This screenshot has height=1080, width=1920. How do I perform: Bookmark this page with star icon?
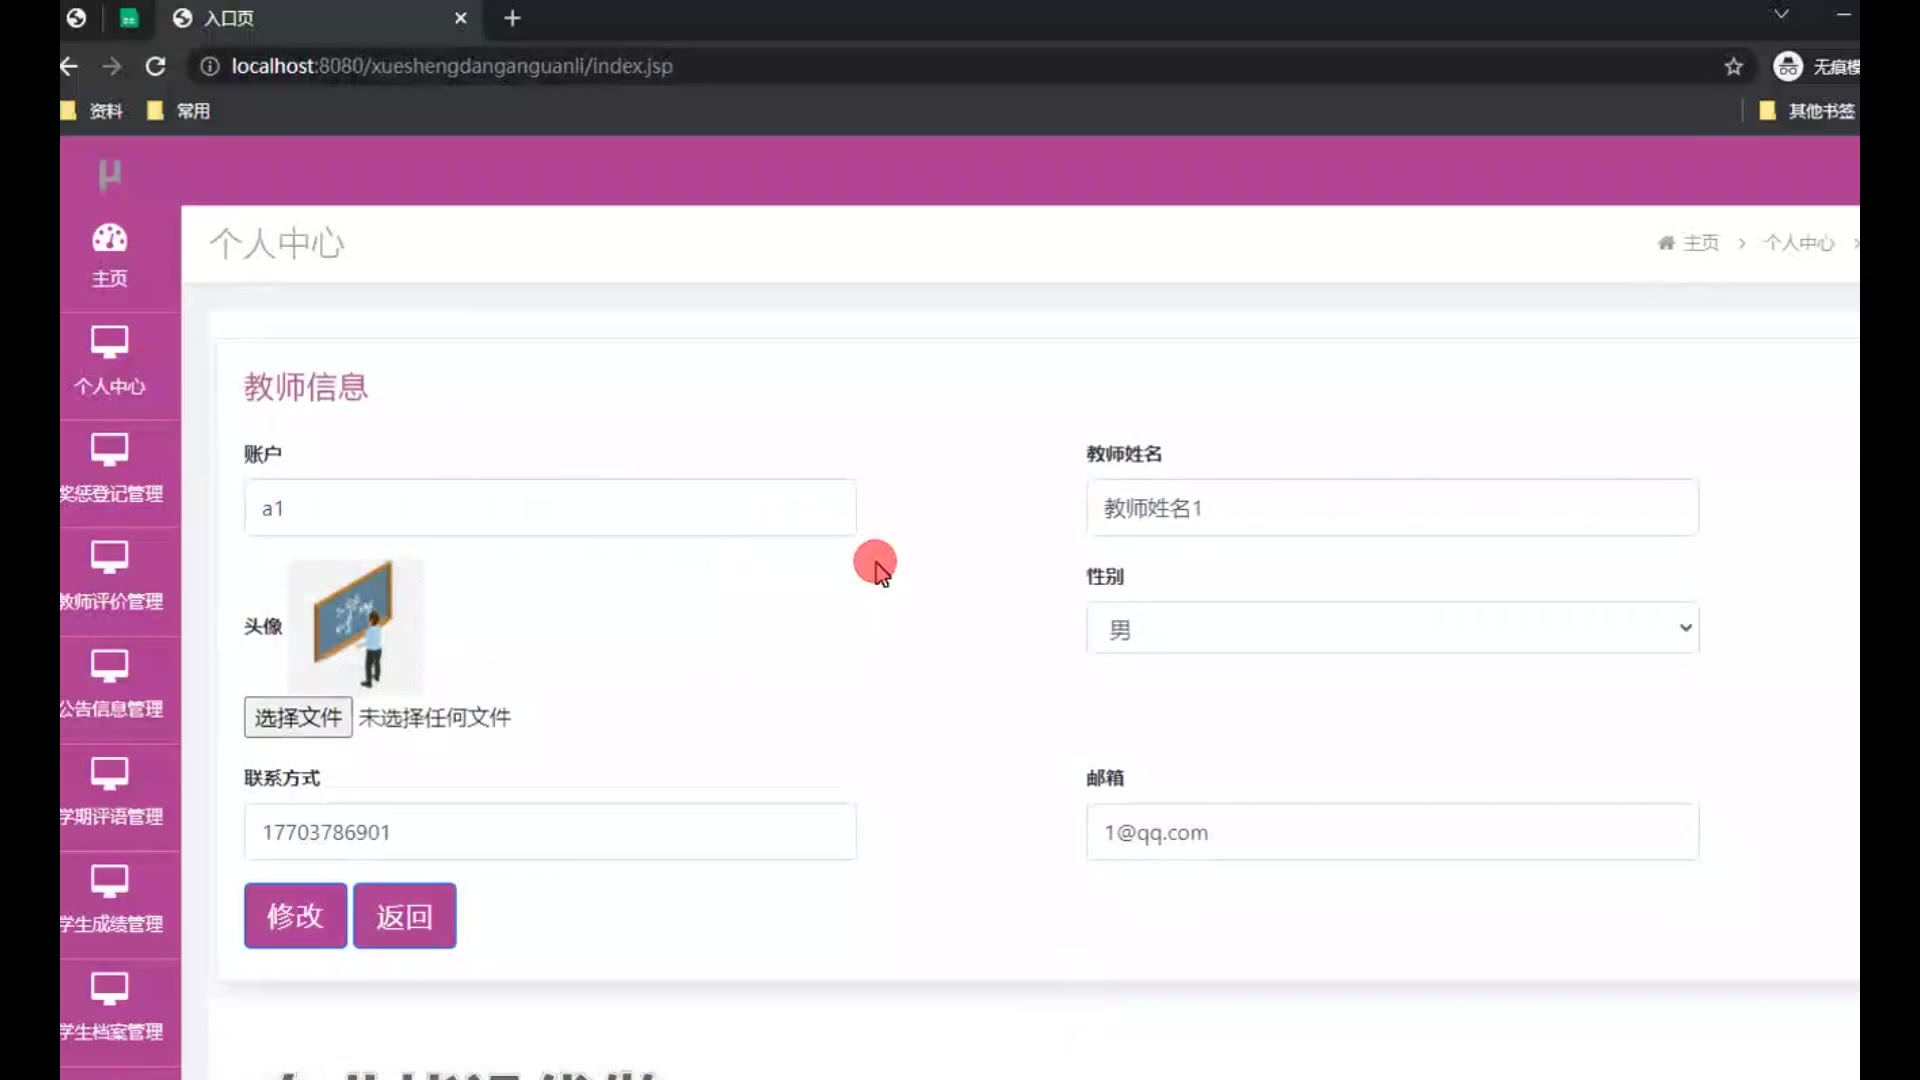(1733, 66)
